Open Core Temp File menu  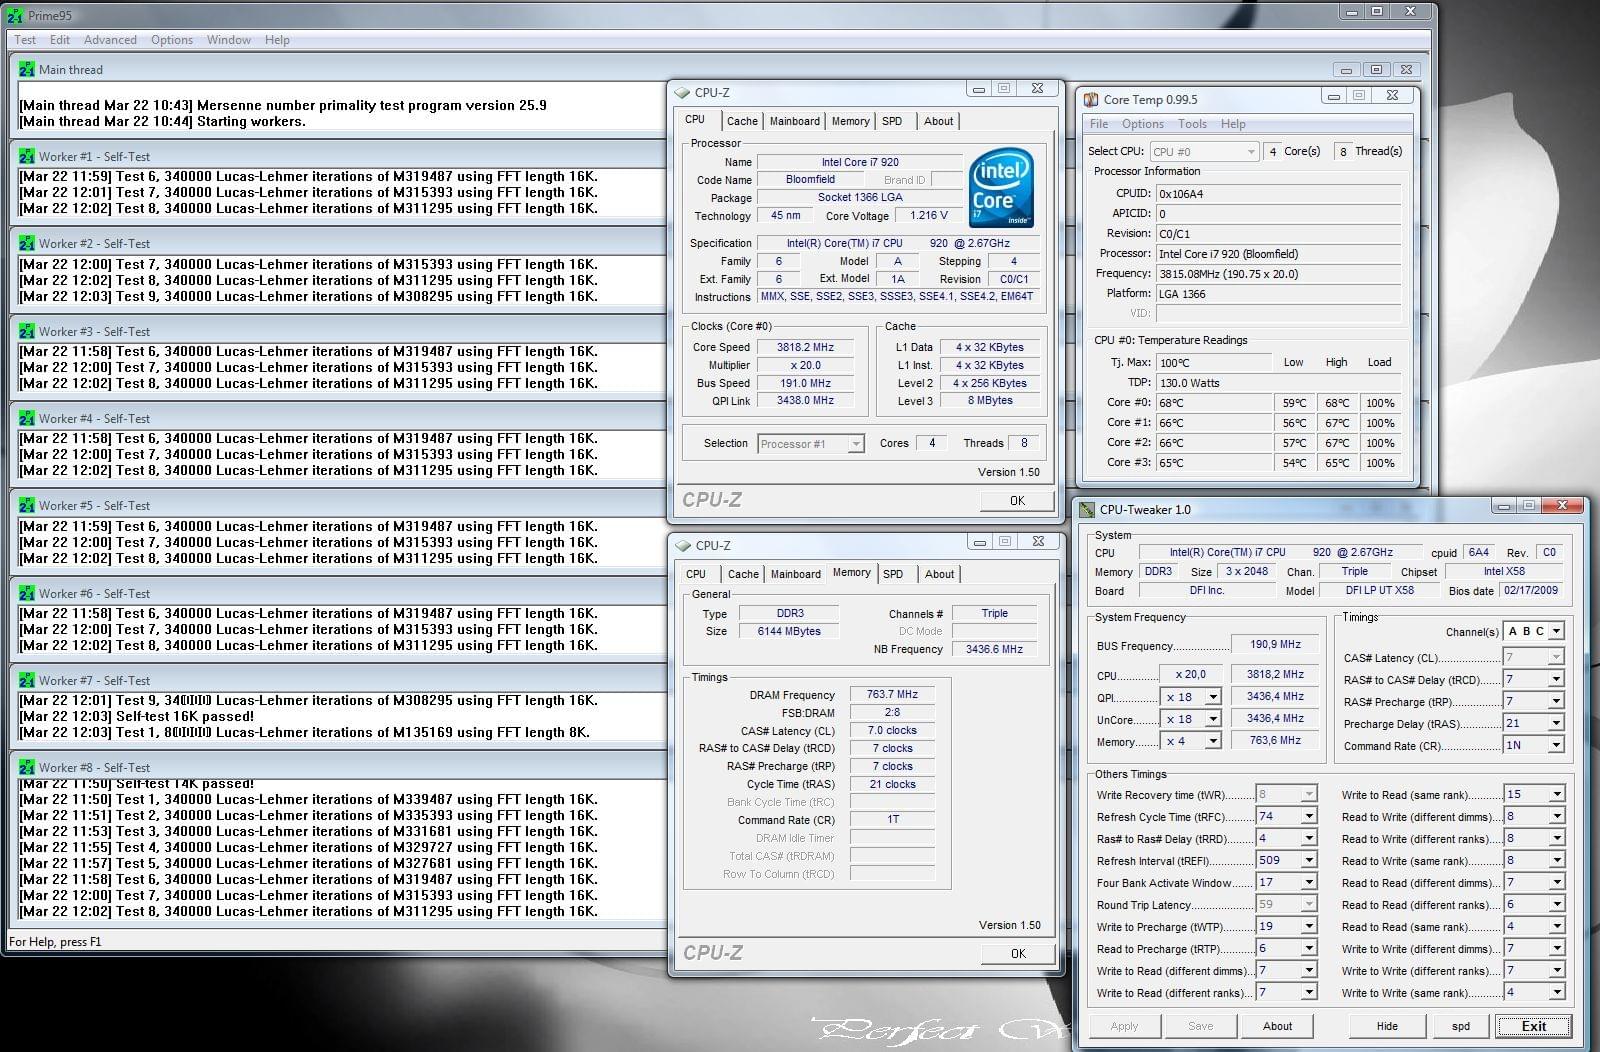pyautogui.click(x=1099, y=124)
